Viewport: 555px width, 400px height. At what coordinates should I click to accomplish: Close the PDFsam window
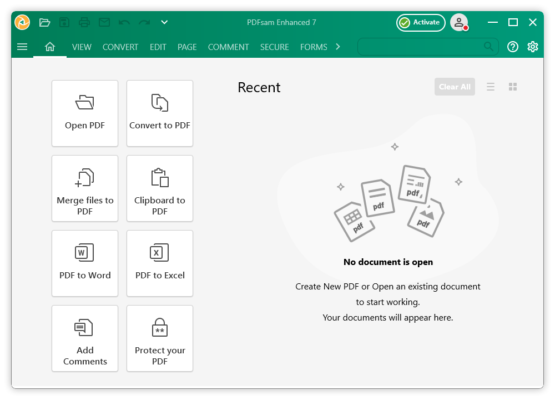[533, 22]
